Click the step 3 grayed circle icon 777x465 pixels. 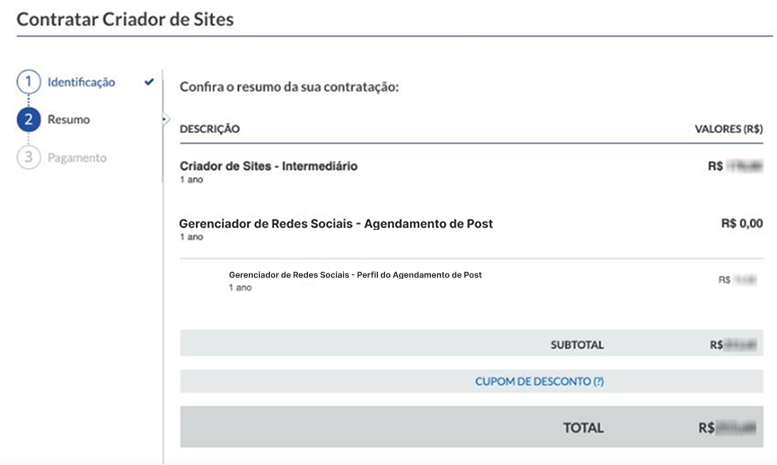click(x=28, y=157)
